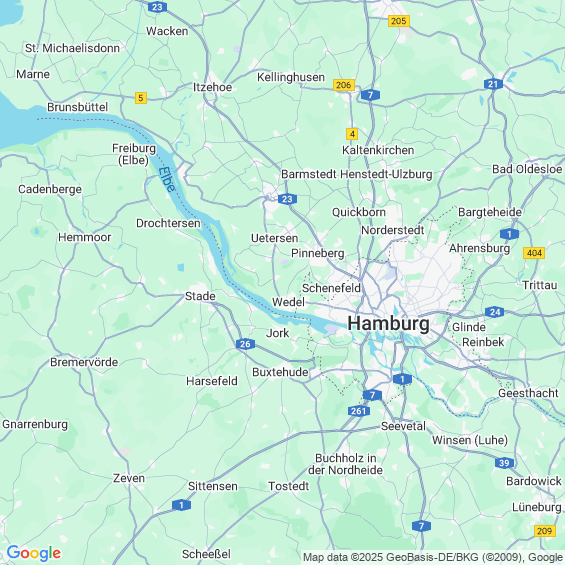This screenshot has height=565, width=565.
Task: Select the Norderstedt town label
Action: pos(393,230)
